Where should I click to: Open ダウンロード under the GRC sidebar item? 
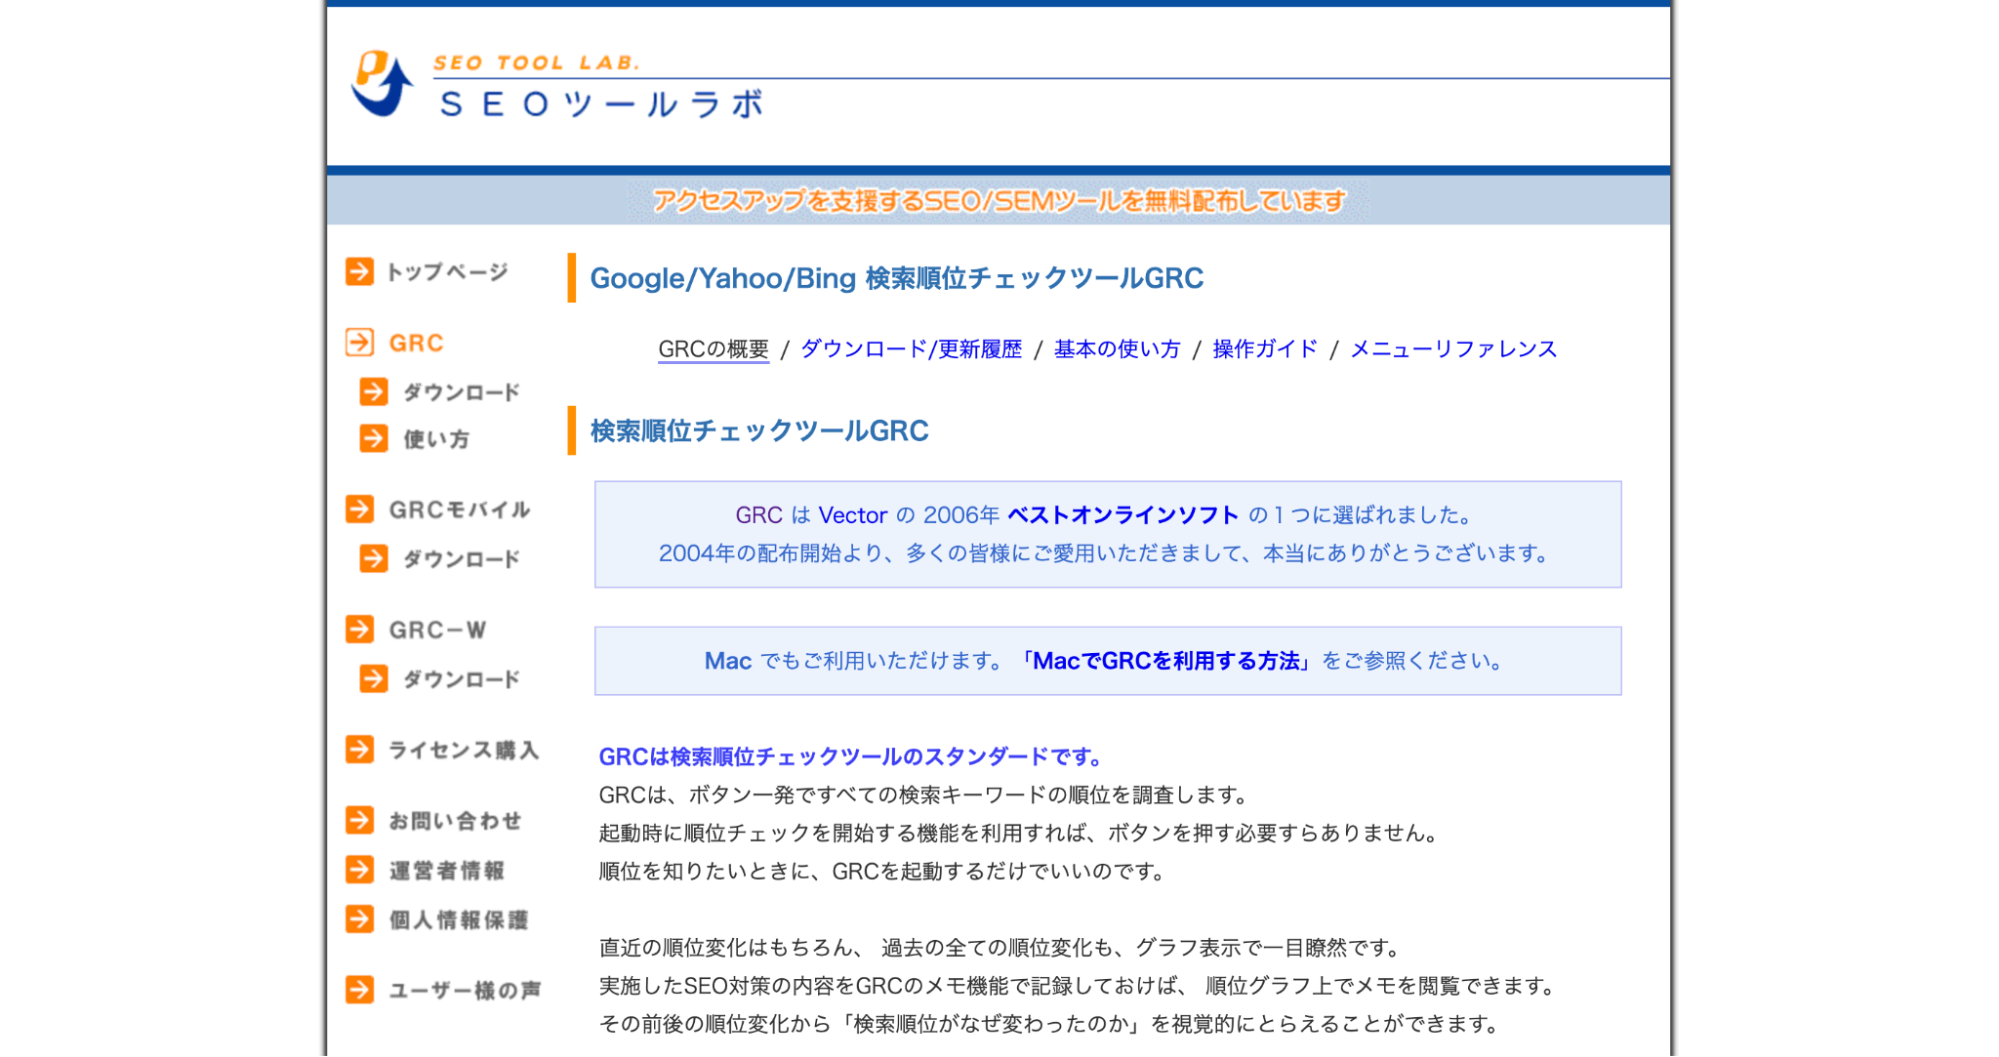[x=461, y=392]
